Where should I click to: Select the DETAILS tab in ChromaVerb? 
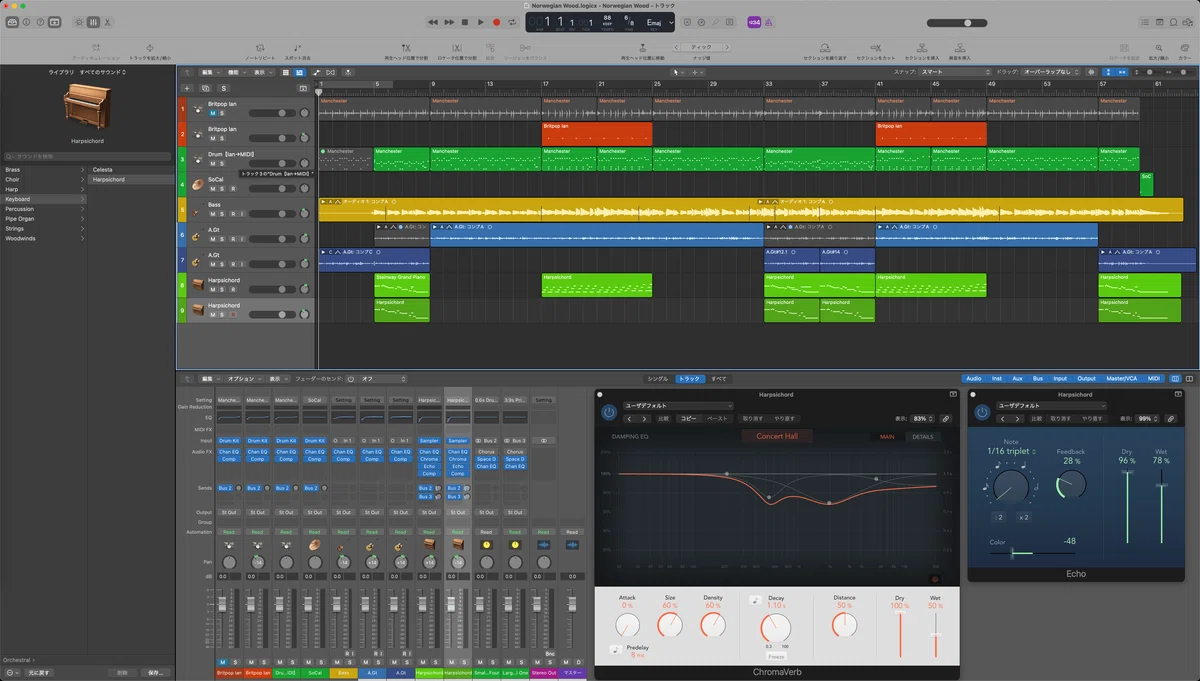(923, 437)
